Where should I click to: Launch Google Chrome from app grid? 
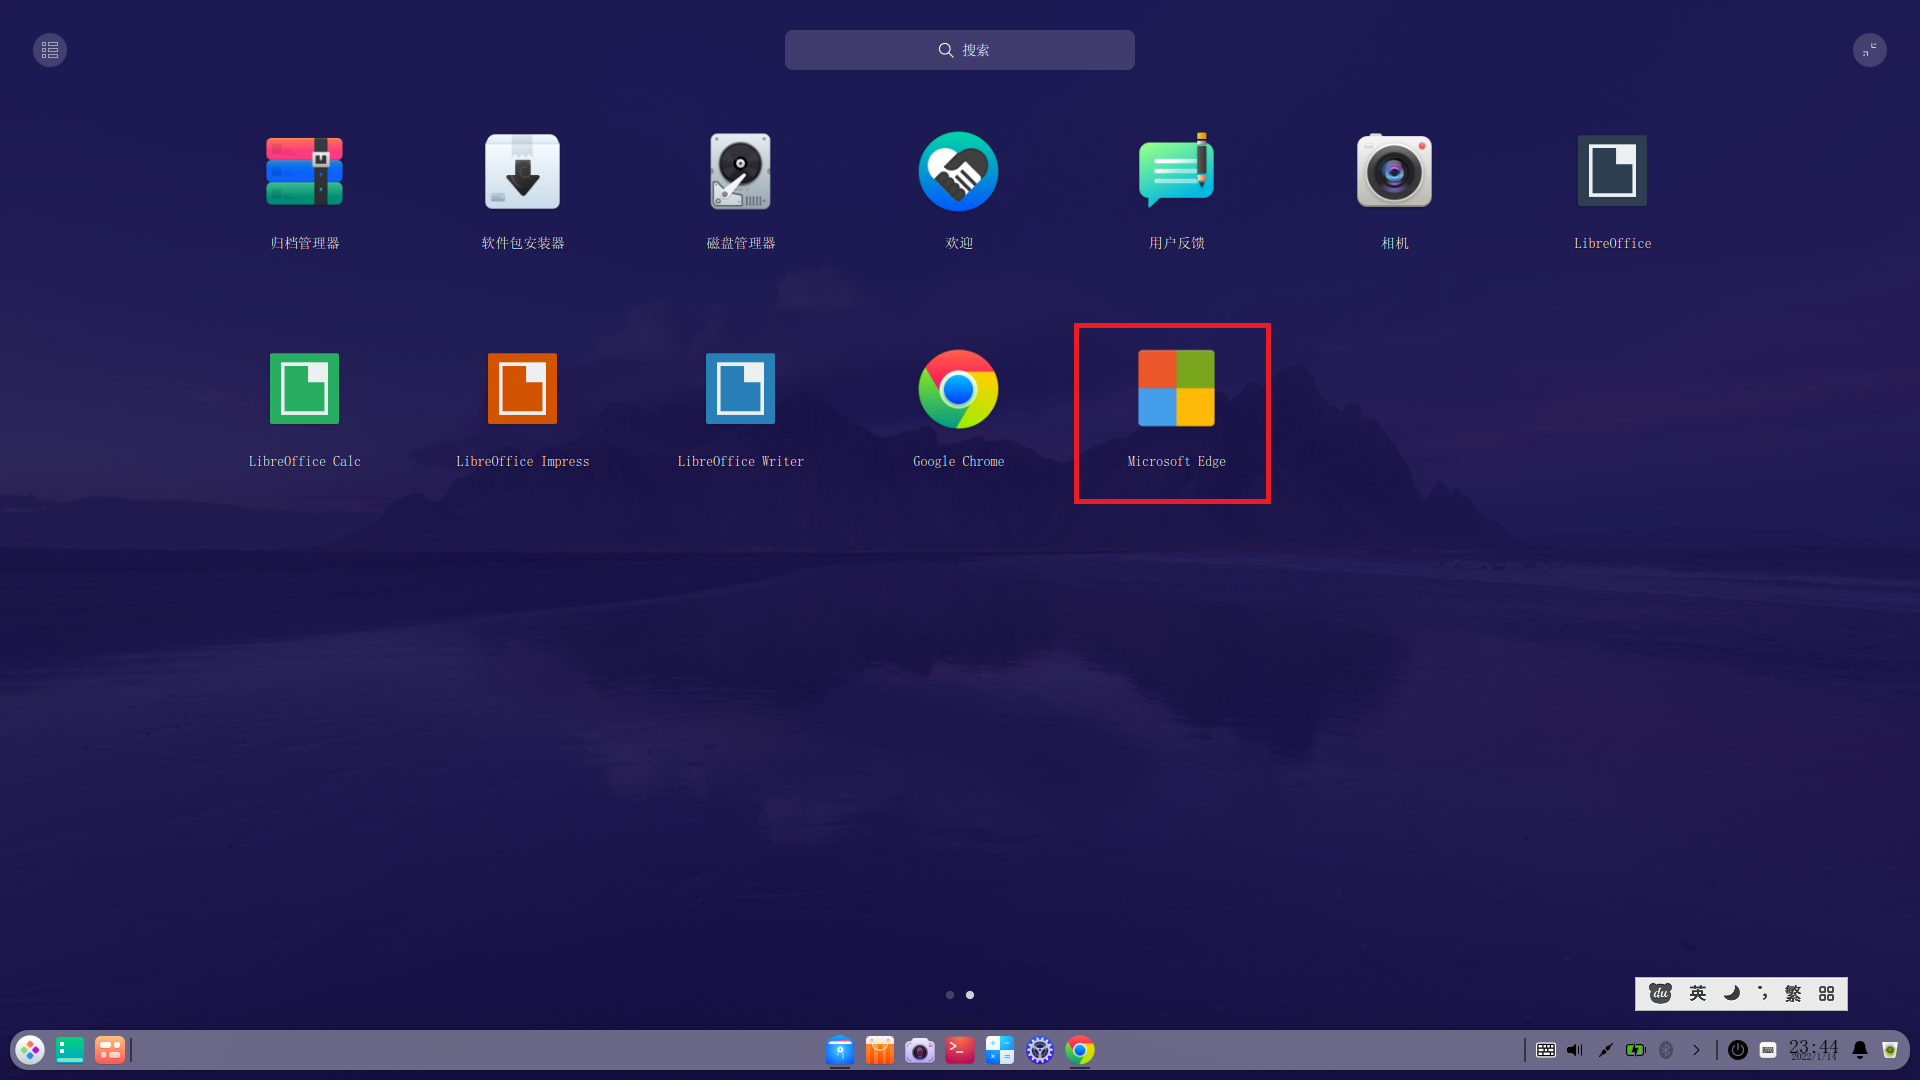(958, 390)
